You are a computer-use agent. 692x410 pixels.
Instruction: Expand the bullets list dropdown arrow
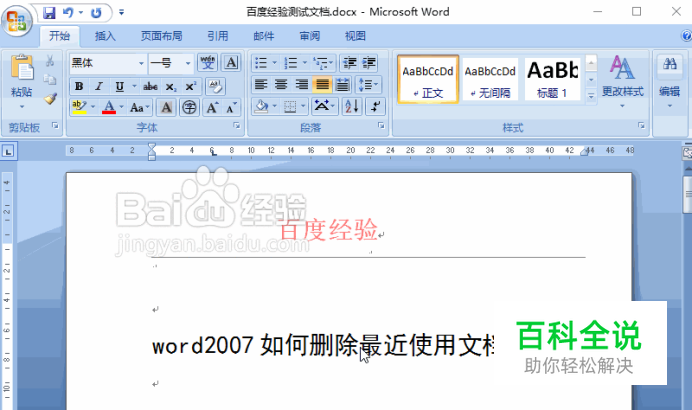(x=274, y=63)
